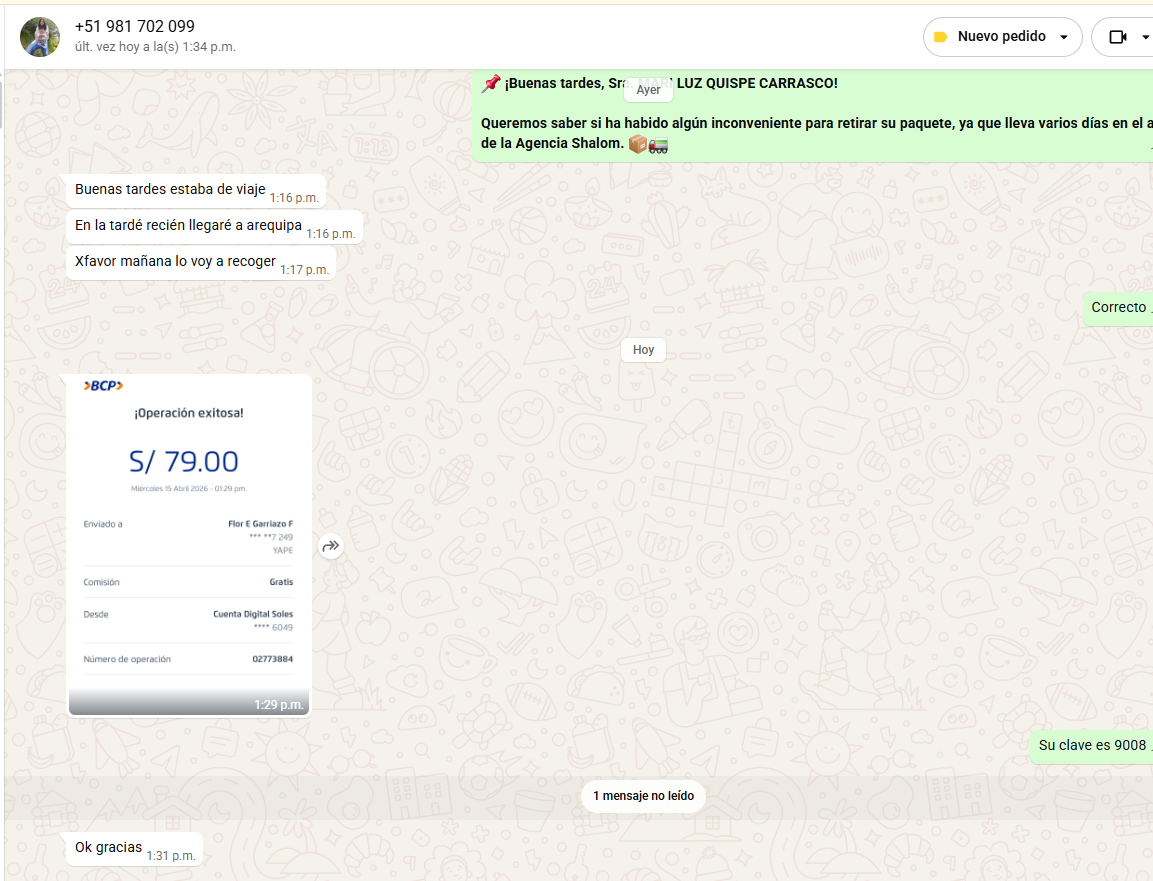Click the "Ayer" date chip
This screenshot has height=881, width=1153.
[648, 90]
